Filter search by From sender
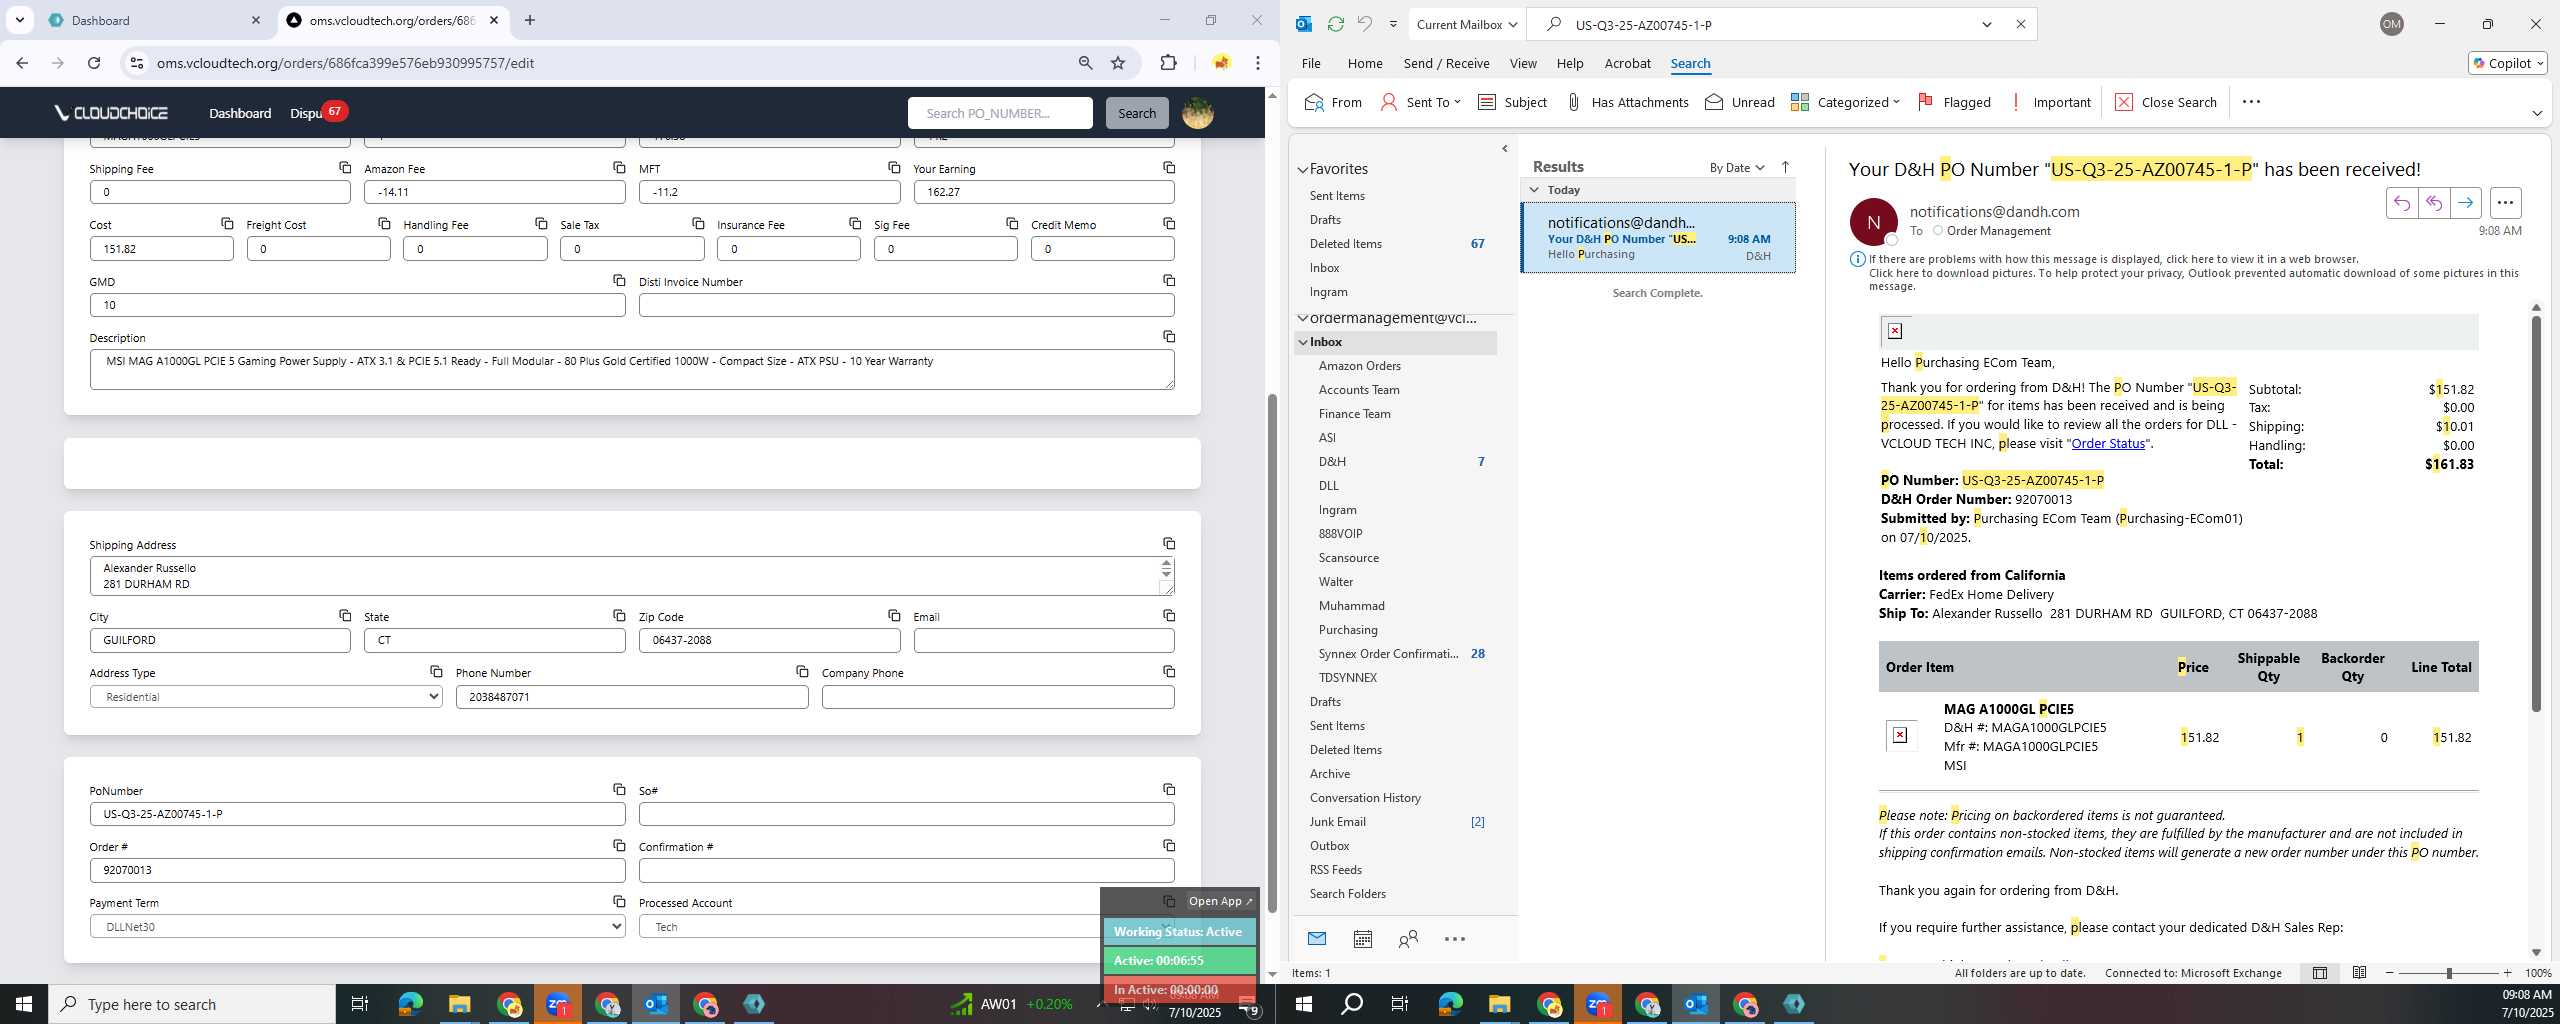 pos(1334,102)
